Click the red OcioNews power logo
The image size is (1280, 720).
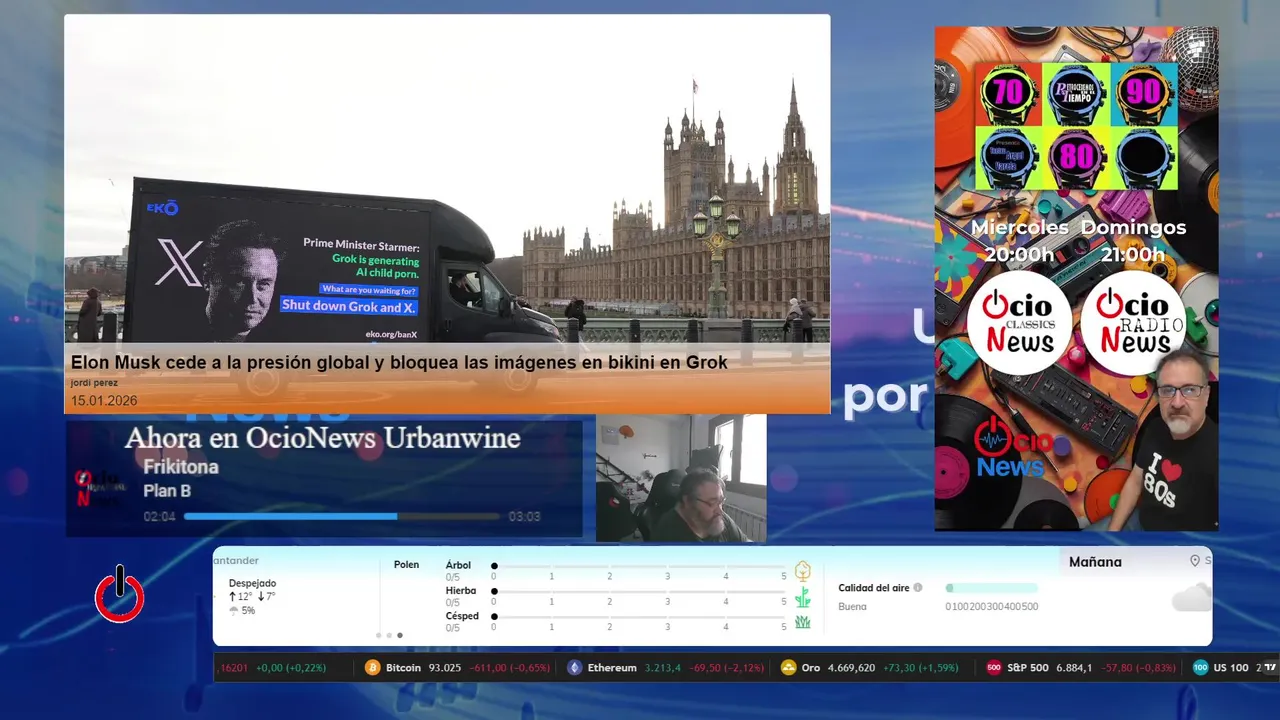click(x=120, y=595)
